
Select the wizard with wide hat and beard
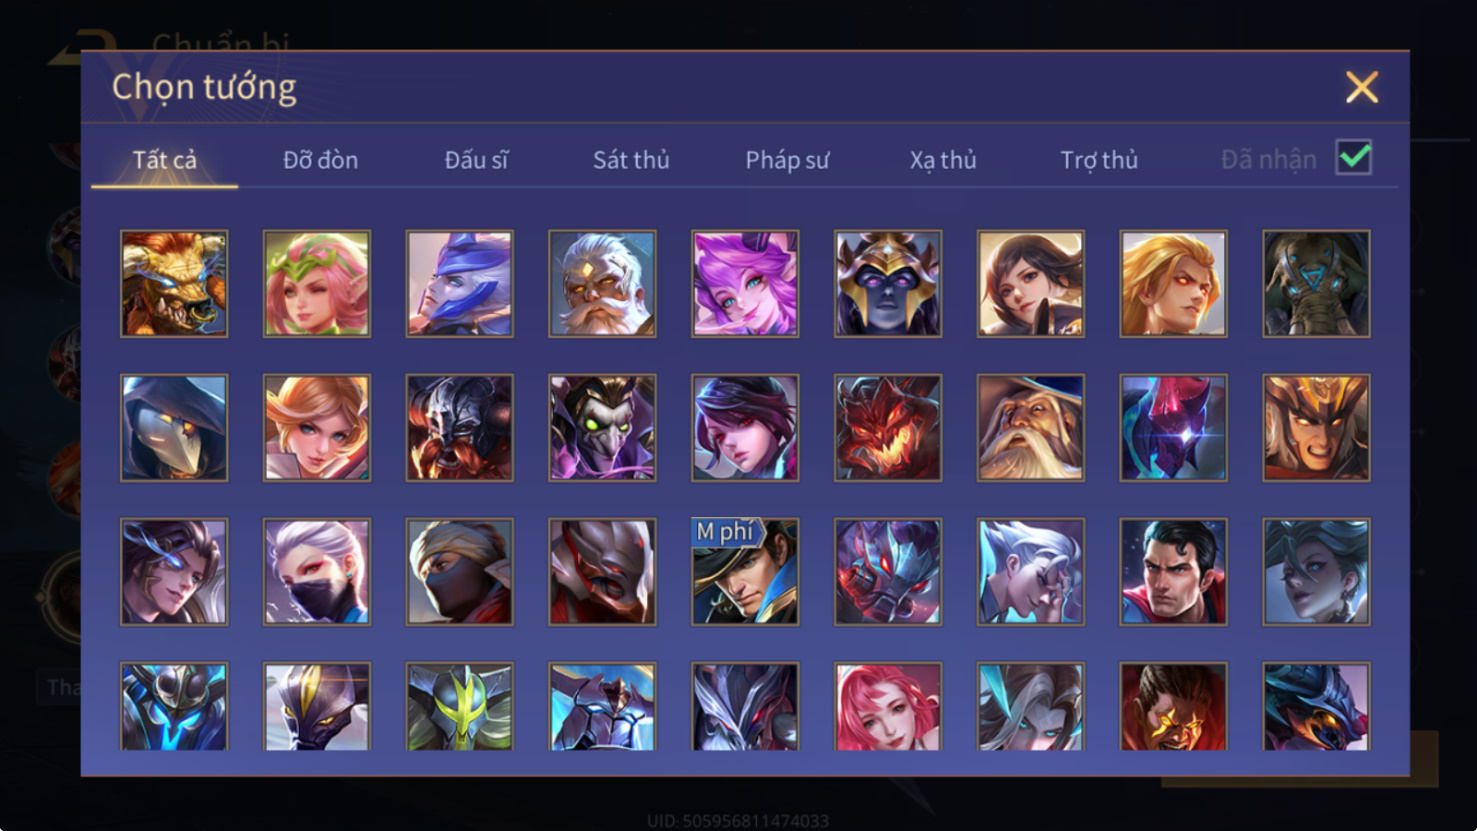(x=1031, y=428)
